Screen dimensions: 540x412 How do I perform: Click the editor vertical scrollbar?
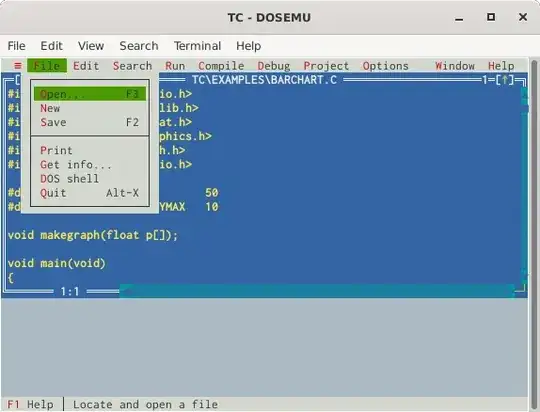point(524,186)
